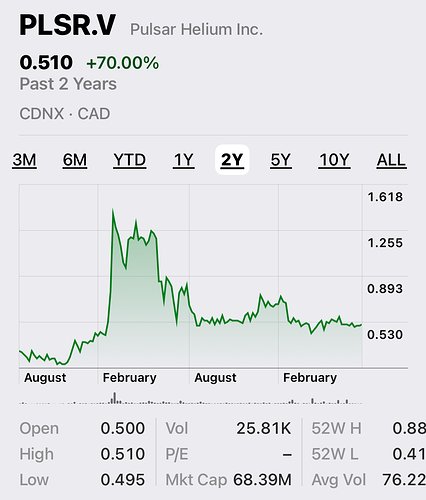
Task: Select the 3M time range
Action: pos(24,160)
